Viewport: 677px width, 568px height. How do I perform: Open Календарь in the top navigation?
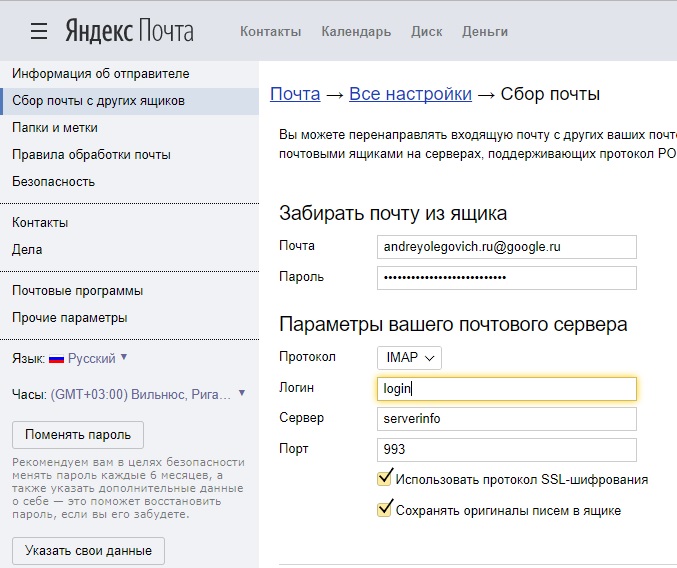[x=356, y=32]
